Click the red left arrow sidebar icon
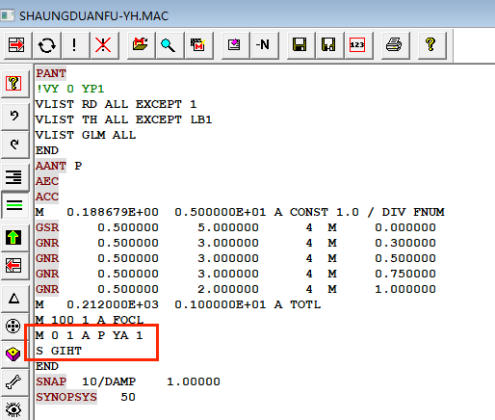Viewport: 495px width, 420px height. click(x=14, y=266)
